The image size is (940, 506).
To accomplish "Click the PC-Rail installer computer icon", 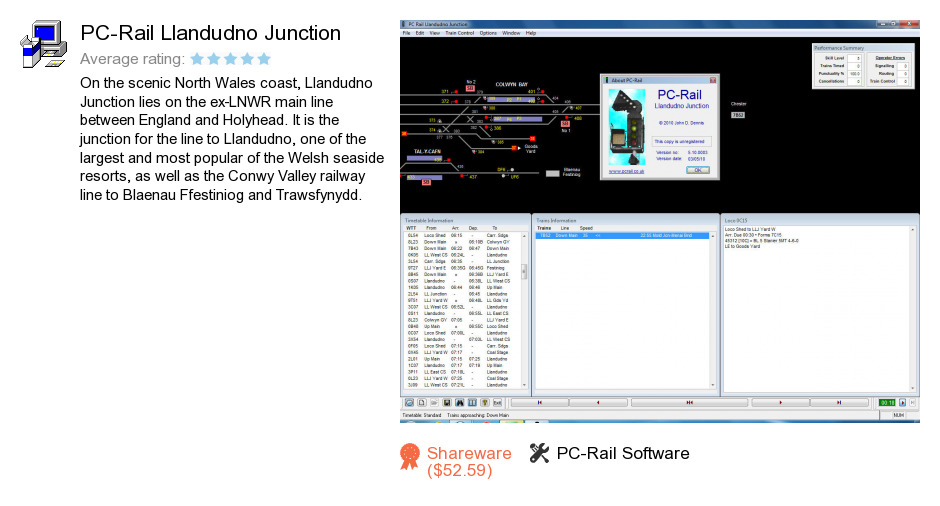I will [43, 44].
